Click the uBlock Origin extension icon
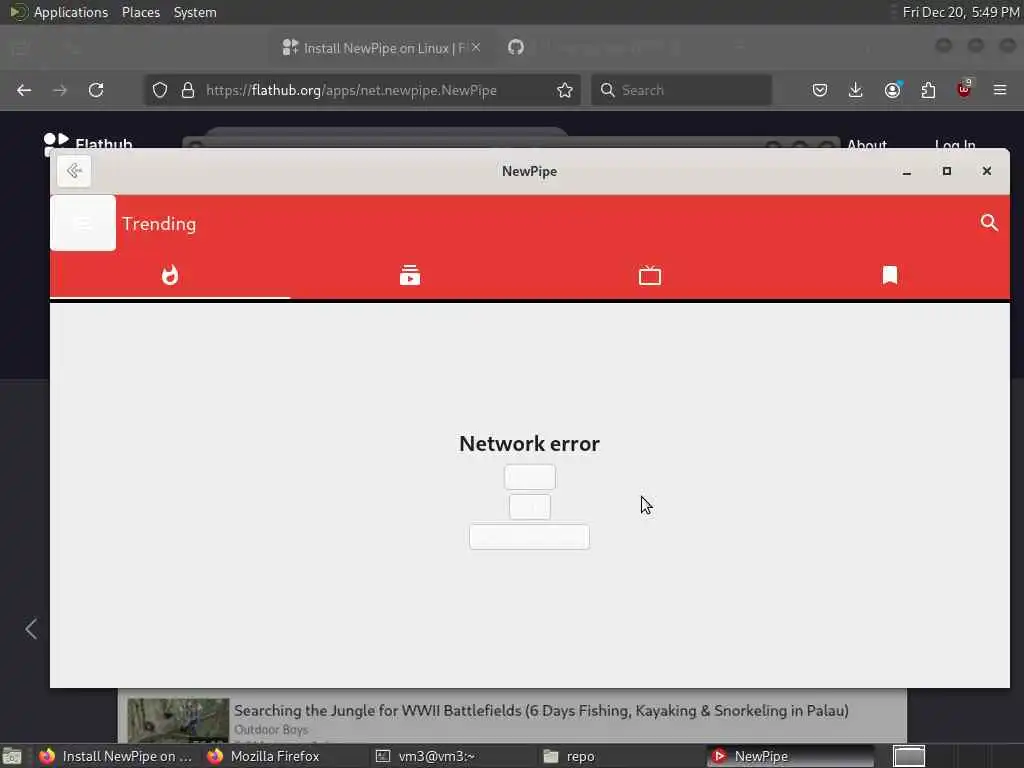Image resolution: width=1024 pixels, height=768 pixels. (964, 89)
